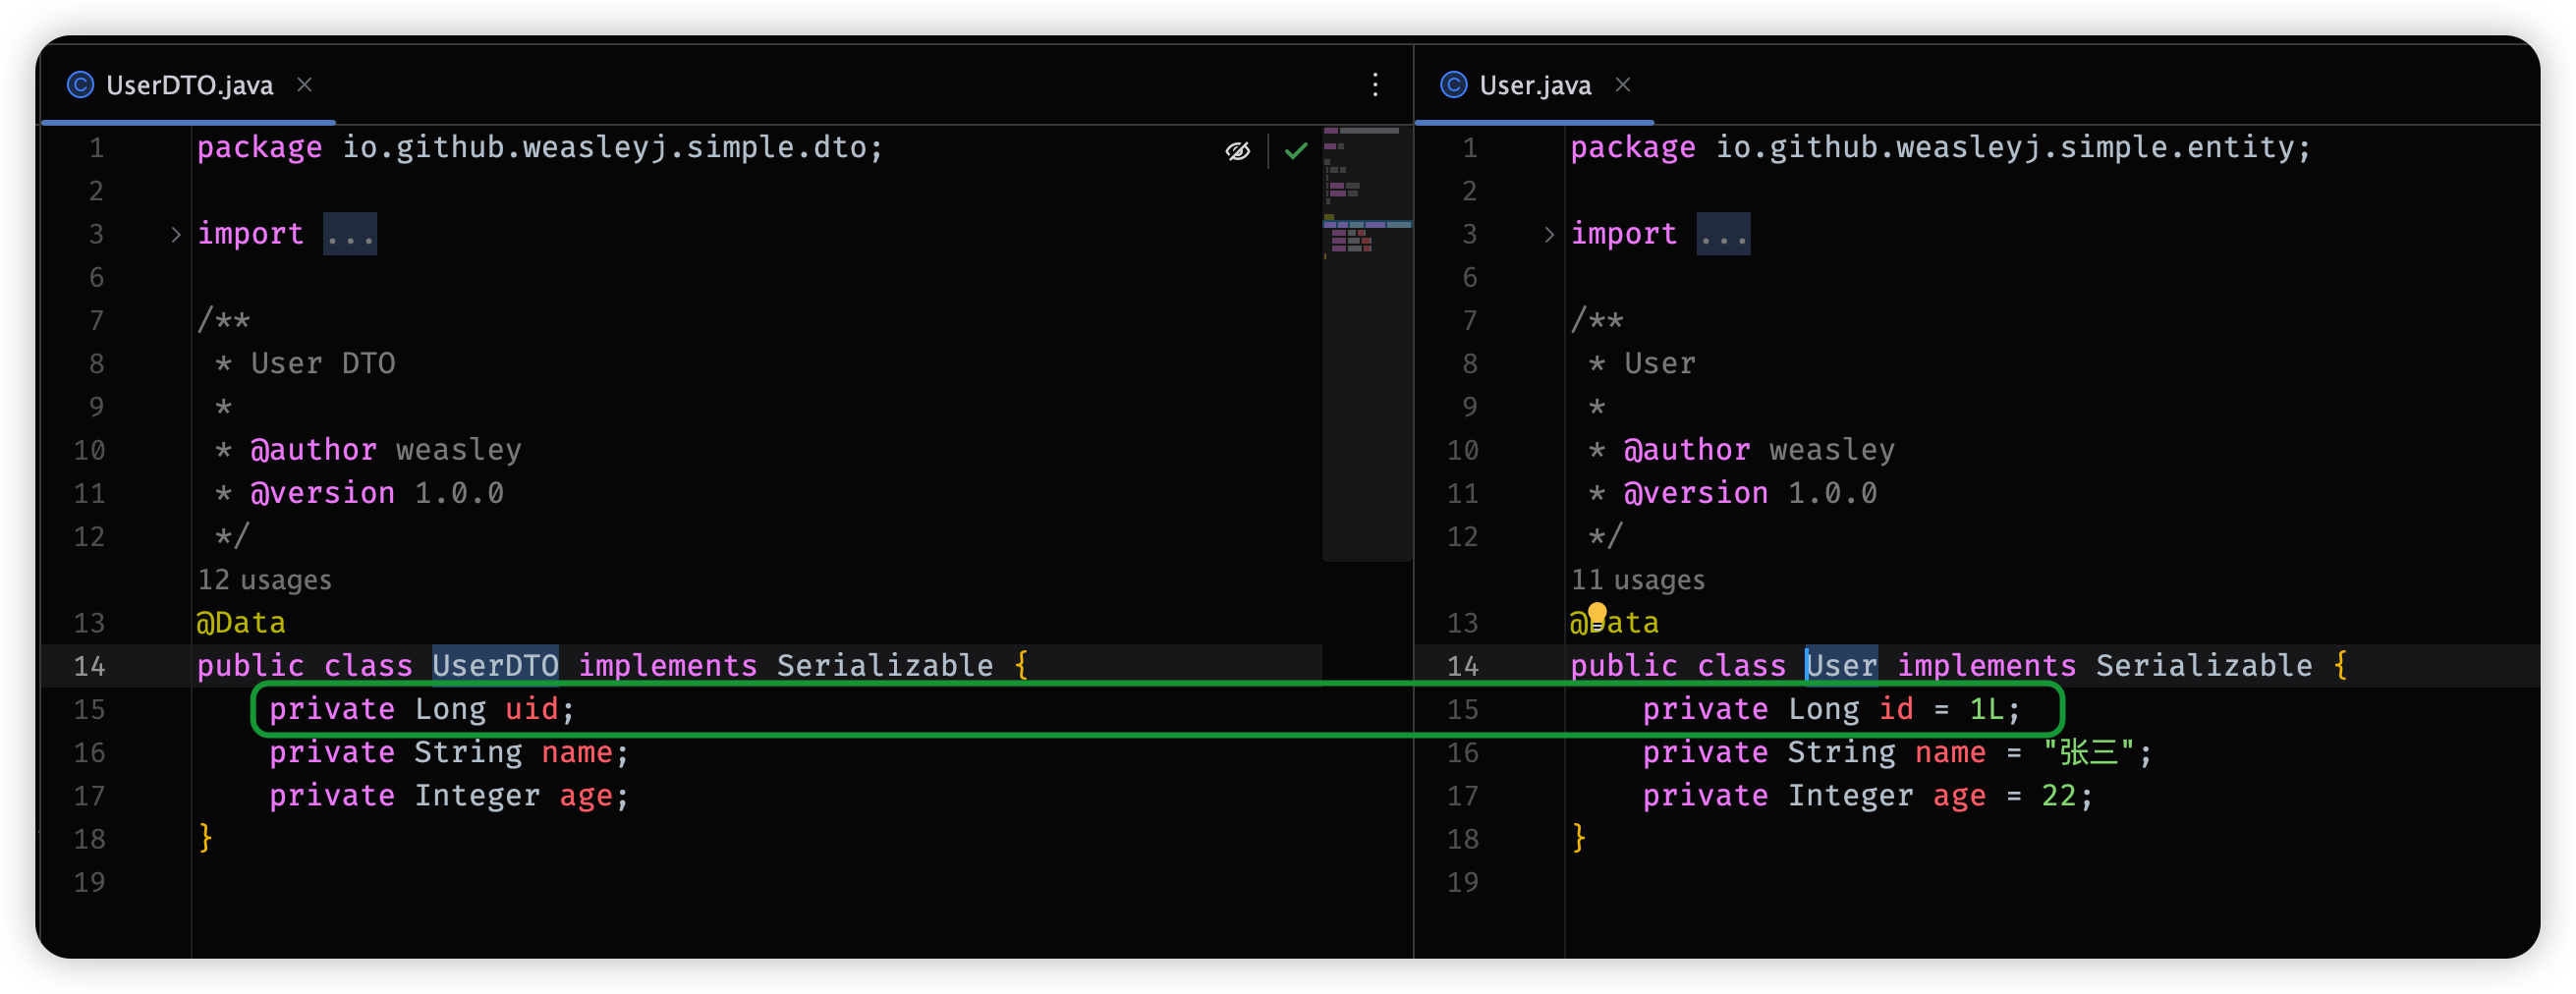2576x994 pixels.
Task: Click the yellow lightbulb intention icon
Action: [1597, 613]
